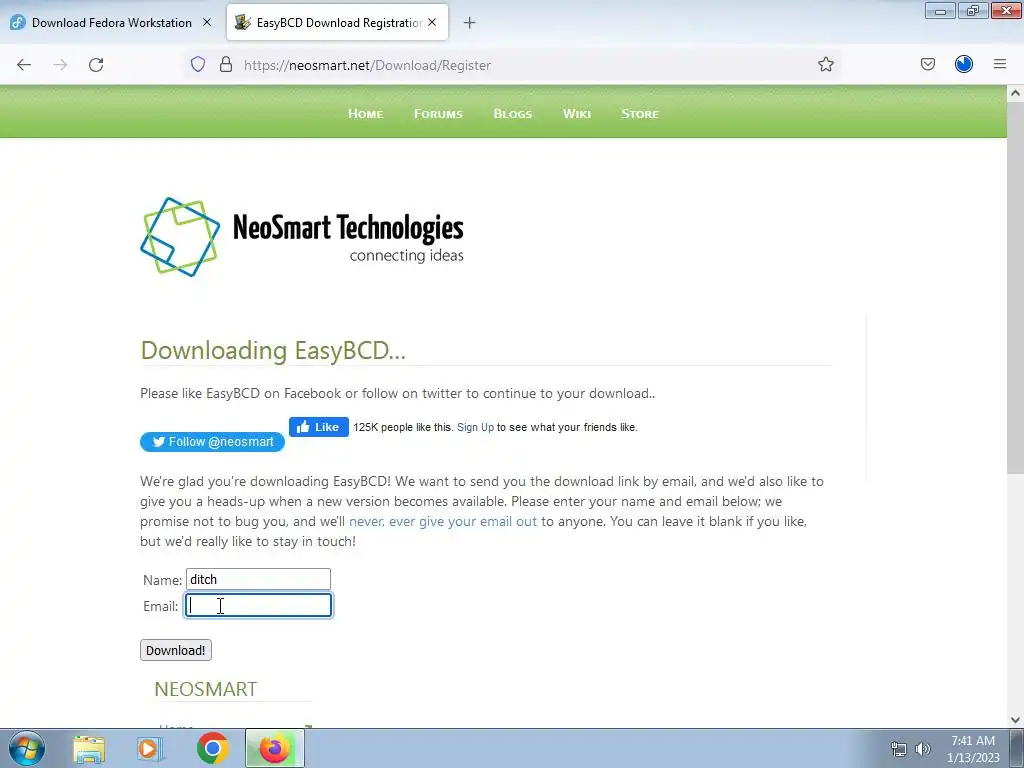1024x768 pixels.
Task: Open the tracking protection shield icon
Action: (198, 64)
